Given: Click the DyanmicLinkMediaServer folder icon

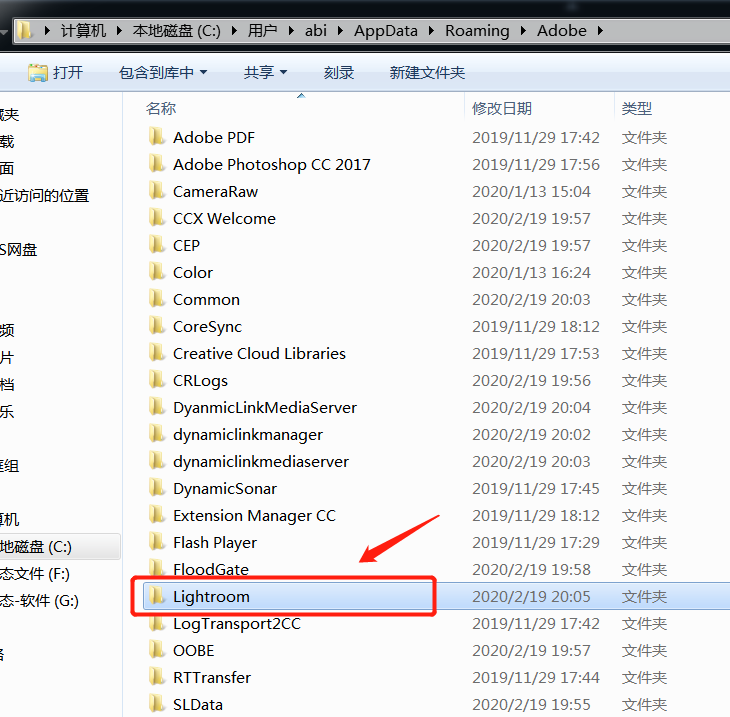Looking at the screenshot, I should click(157, 407).
